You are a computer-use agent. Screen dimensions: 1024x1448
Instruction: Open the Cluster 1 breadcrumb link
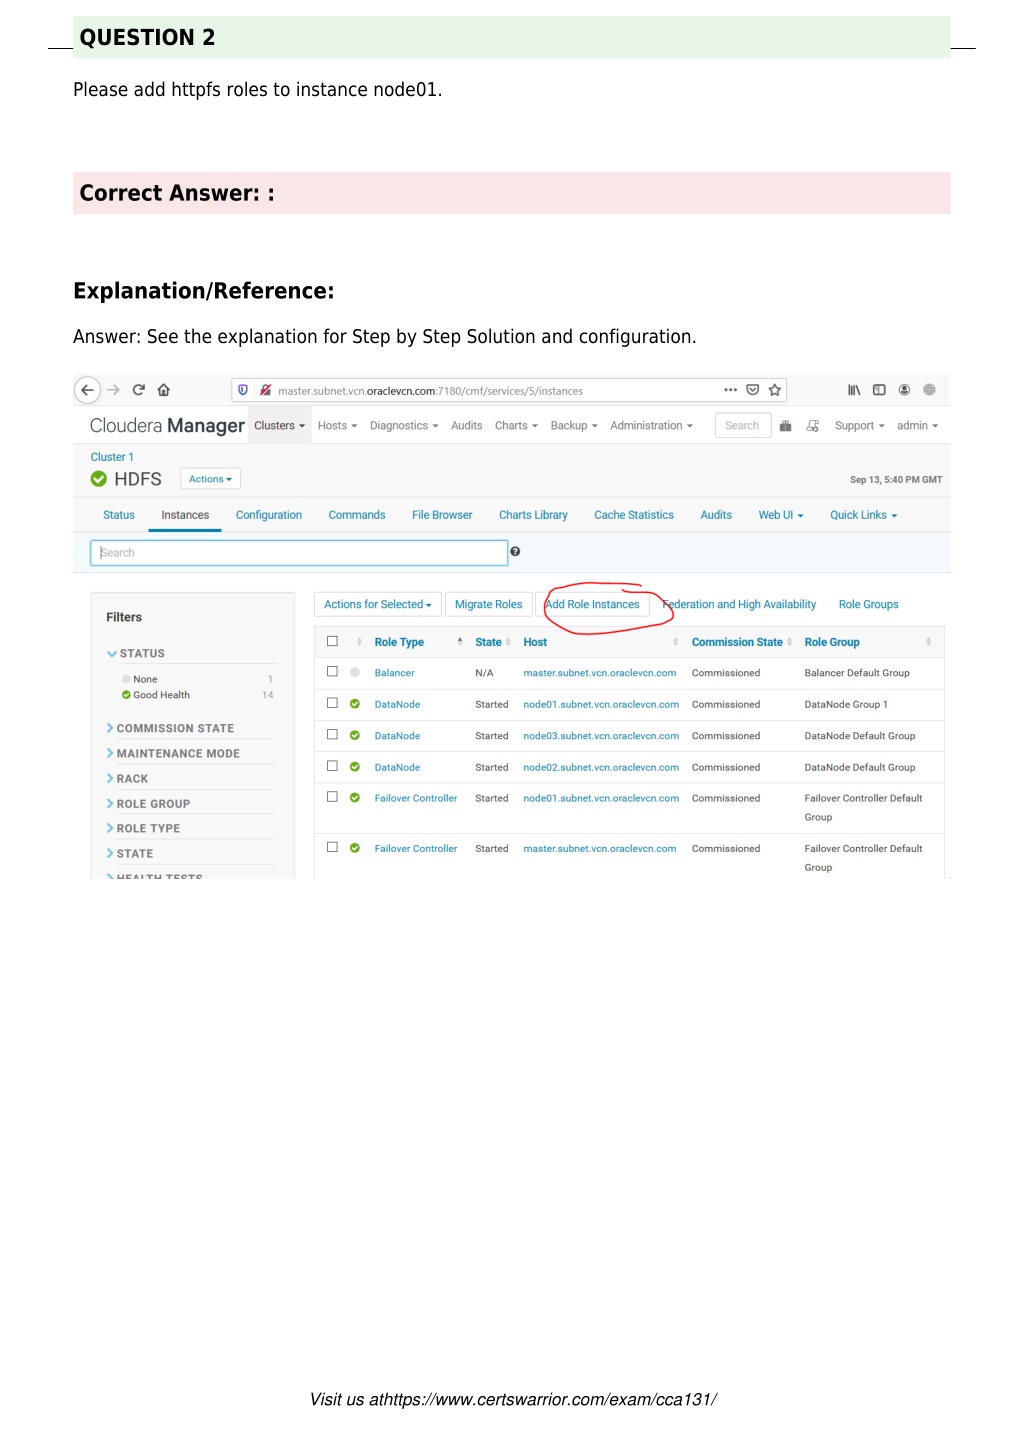(x=112, y=457)
